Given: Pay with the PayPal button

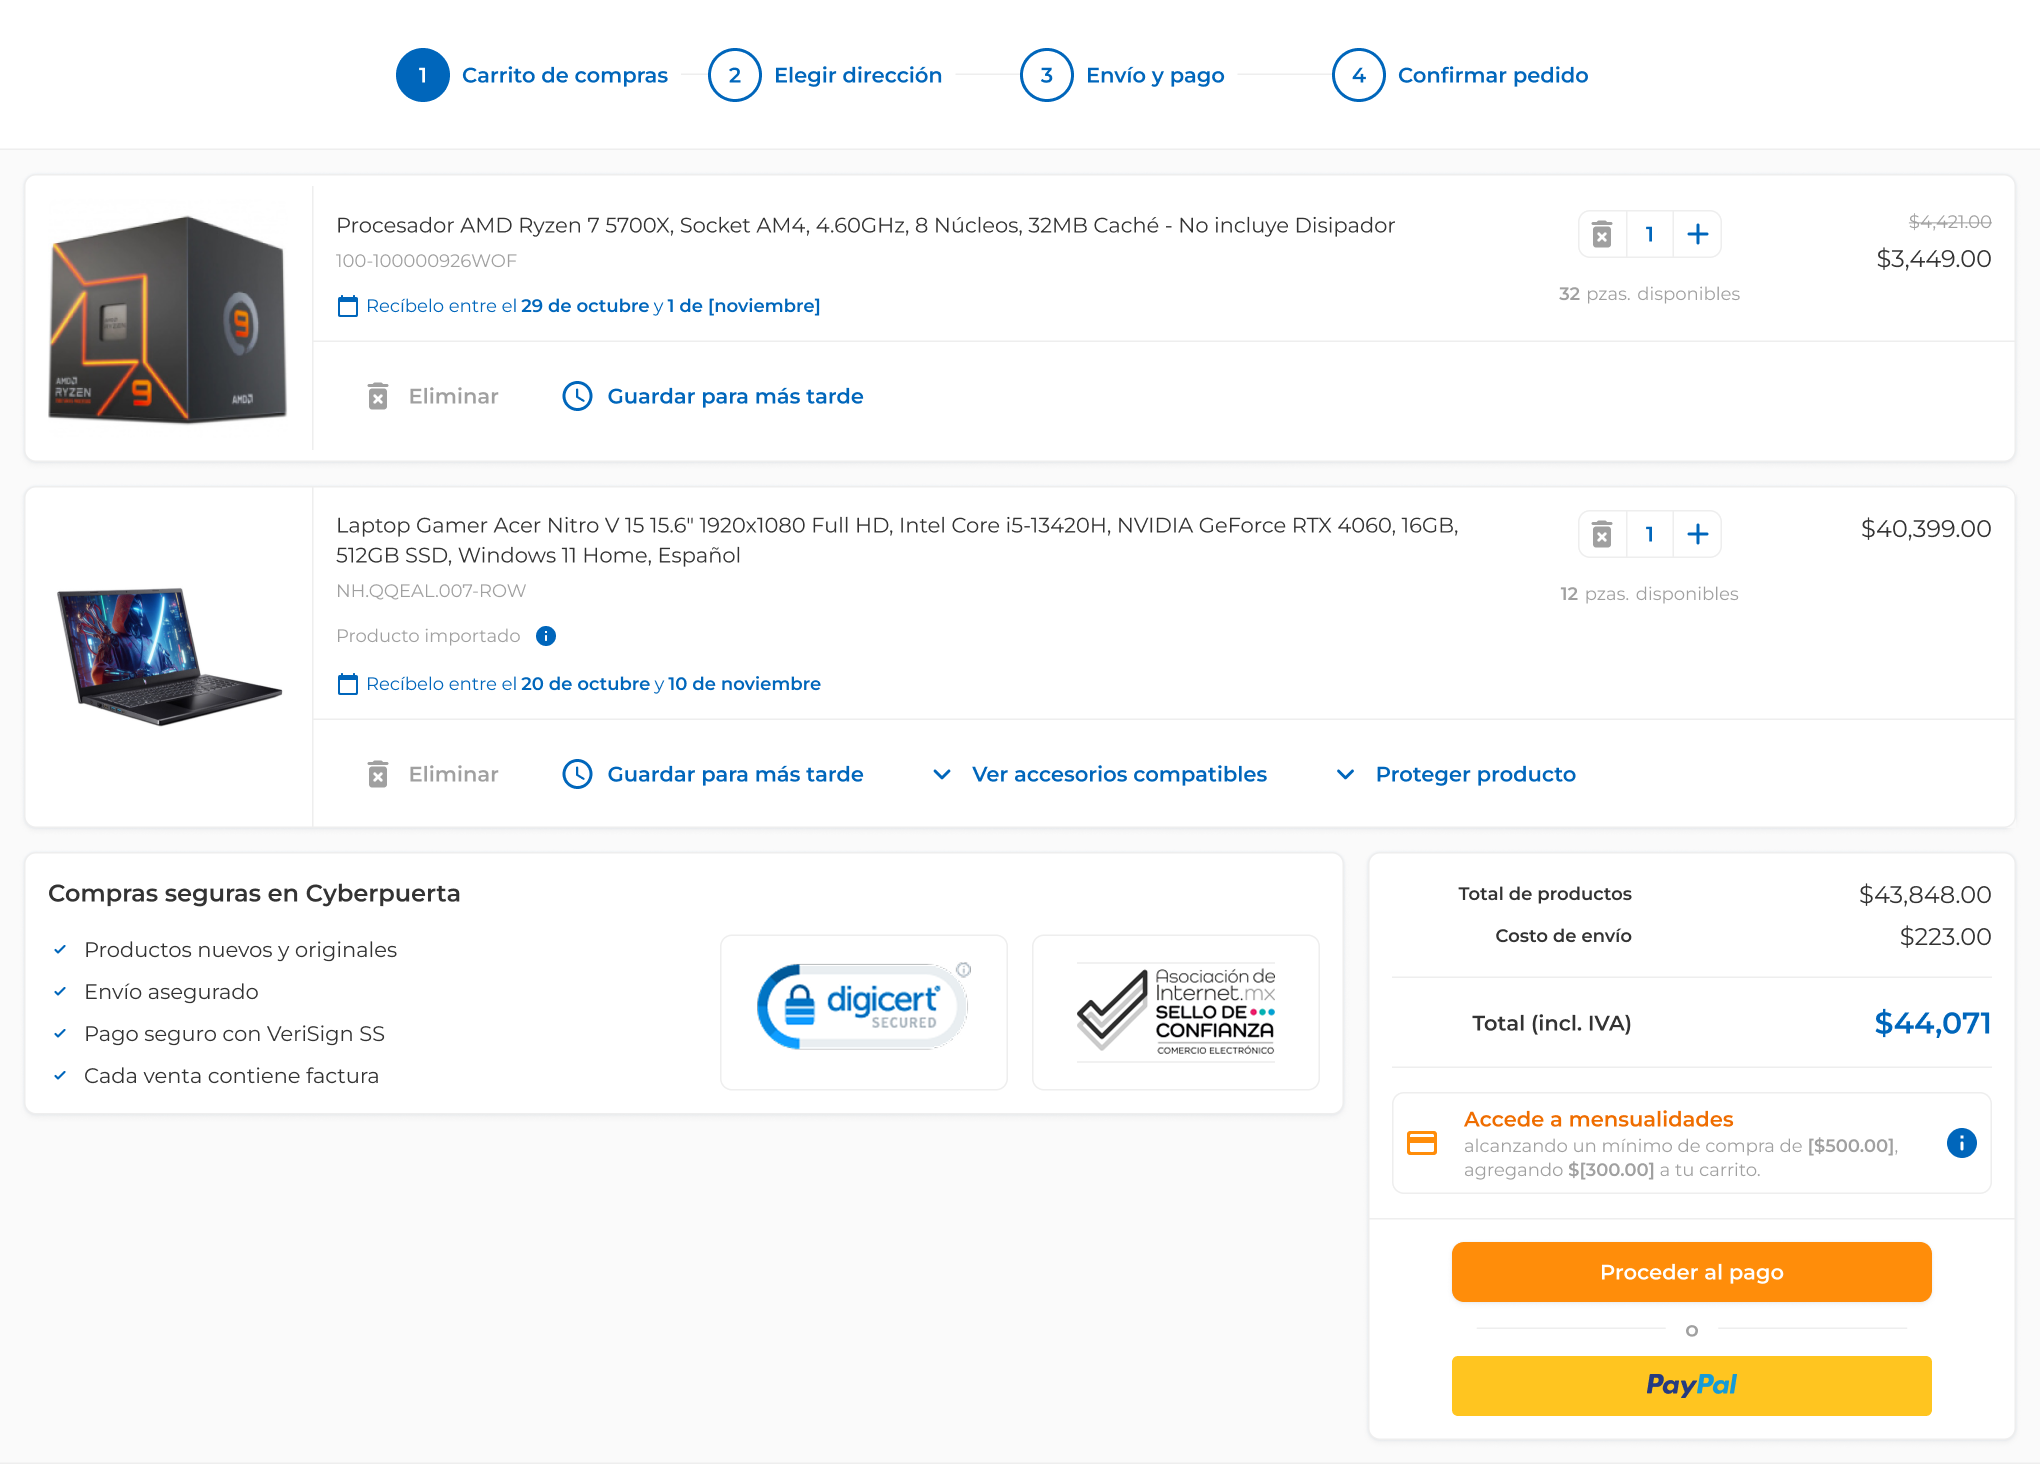Looking at the screenshot, I should click(1691, 1385).
